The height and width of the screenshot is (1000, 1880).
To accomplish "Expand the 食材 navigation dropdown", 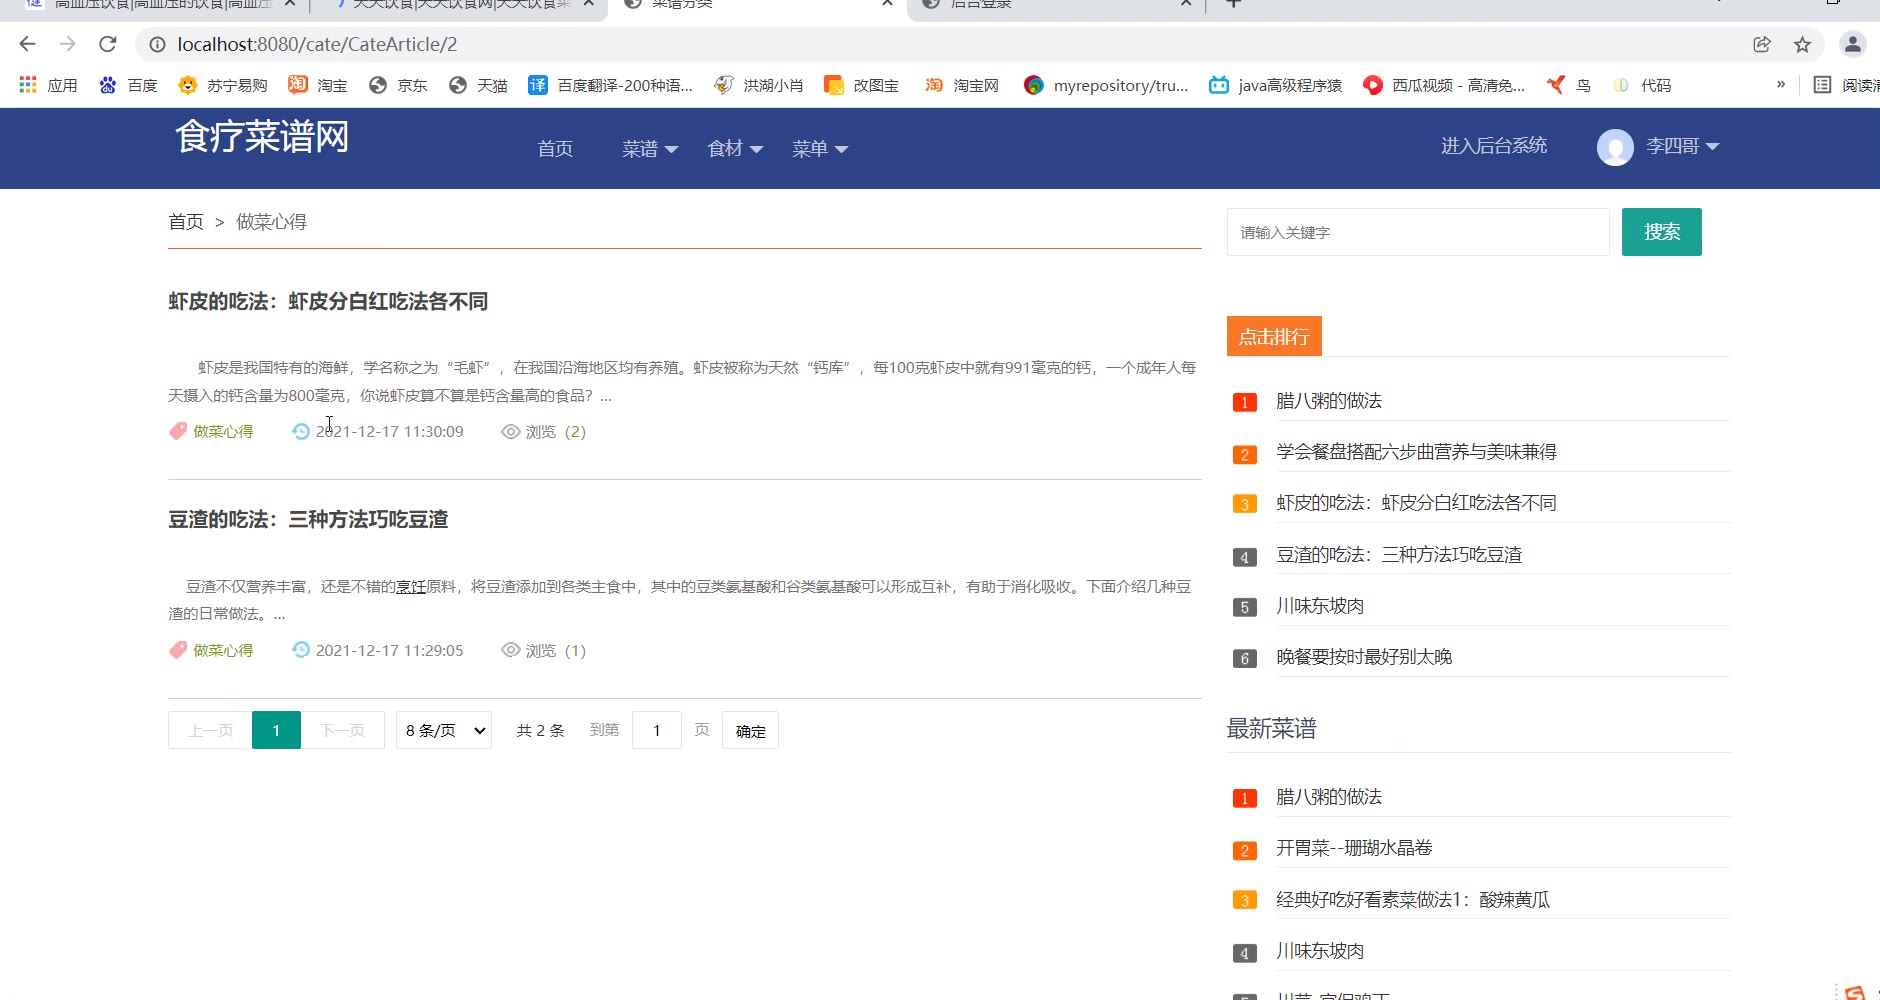I will coord(735,149).
